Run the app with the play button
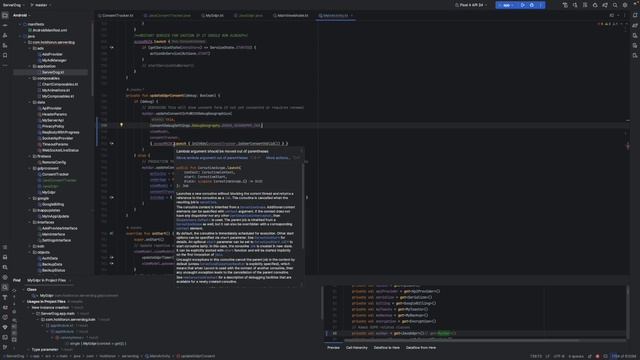Image resolution: width=640 pixels, height=360 pixels. coord(522,5)
